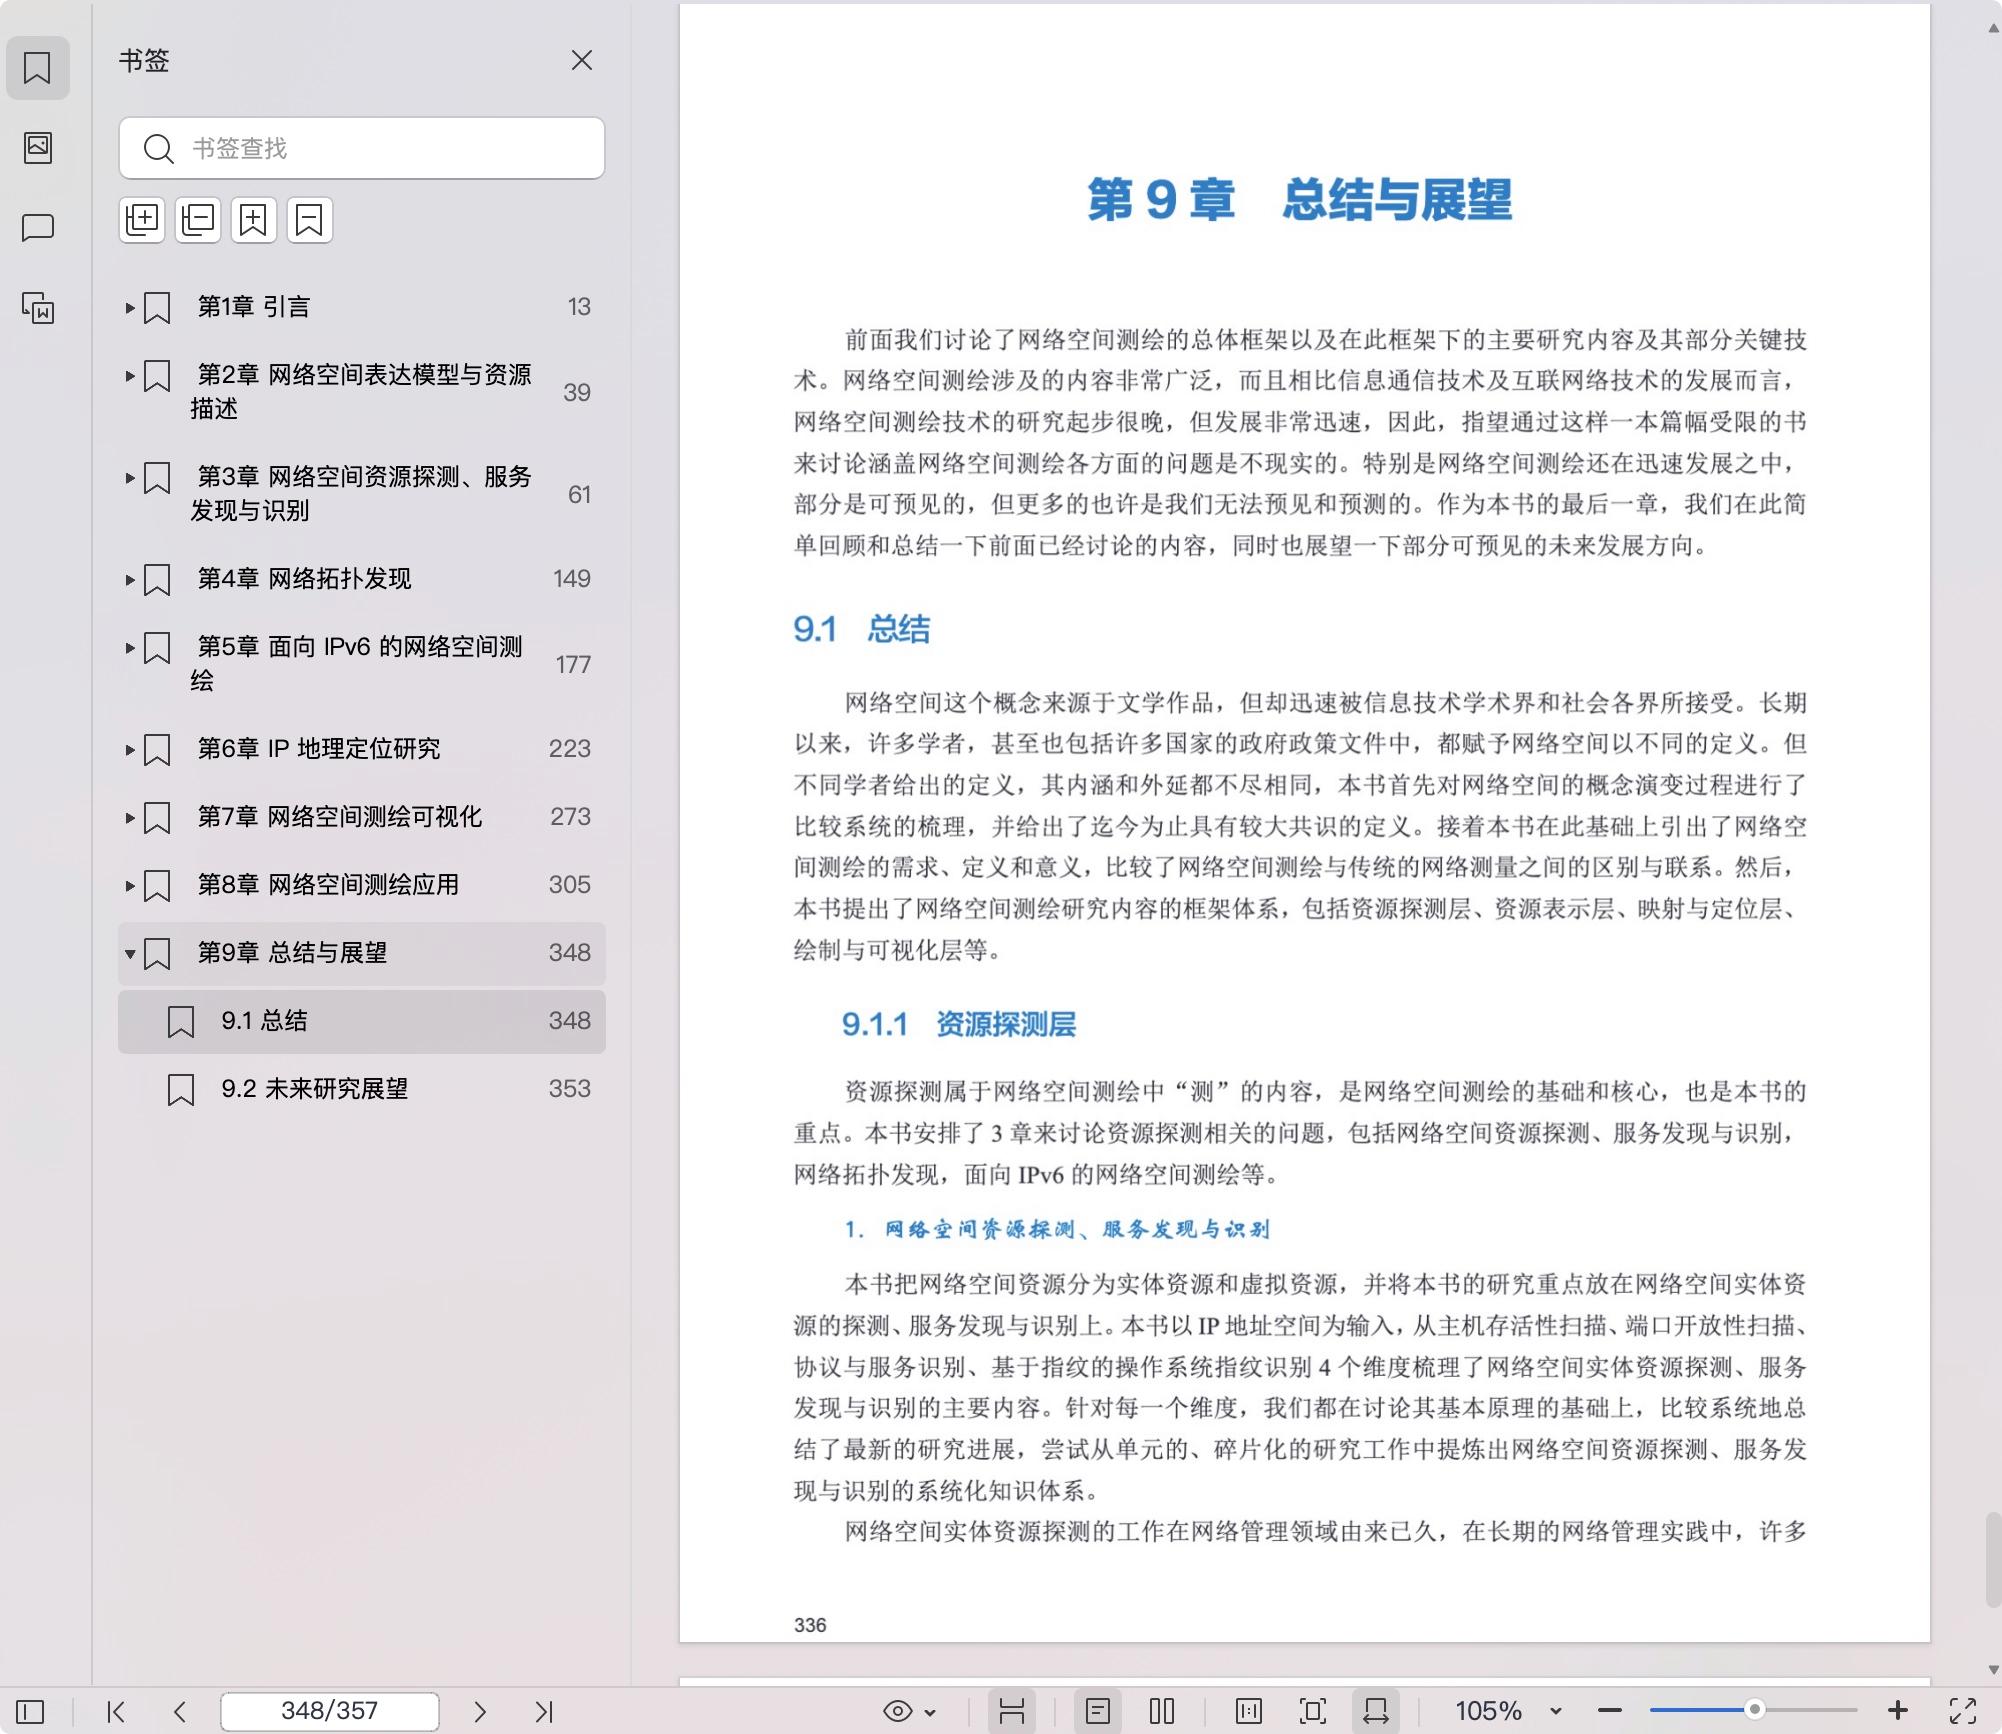Expand the 第1章 引言 bookmark
Screen dimensions: 2002x1734
(x=130, y=307)
